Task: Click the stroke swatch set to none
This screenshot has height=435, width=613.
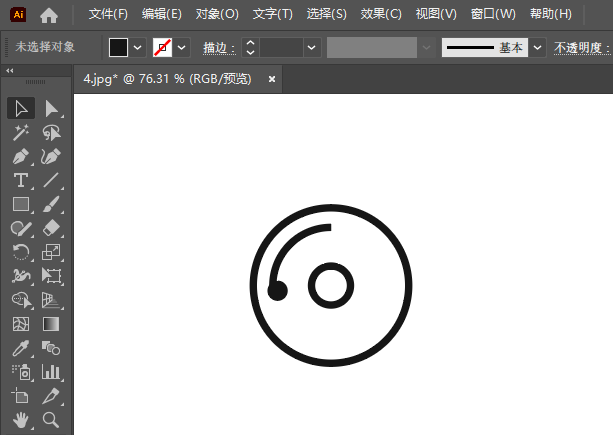Action: pyautogui.click(x=162, y=48)
